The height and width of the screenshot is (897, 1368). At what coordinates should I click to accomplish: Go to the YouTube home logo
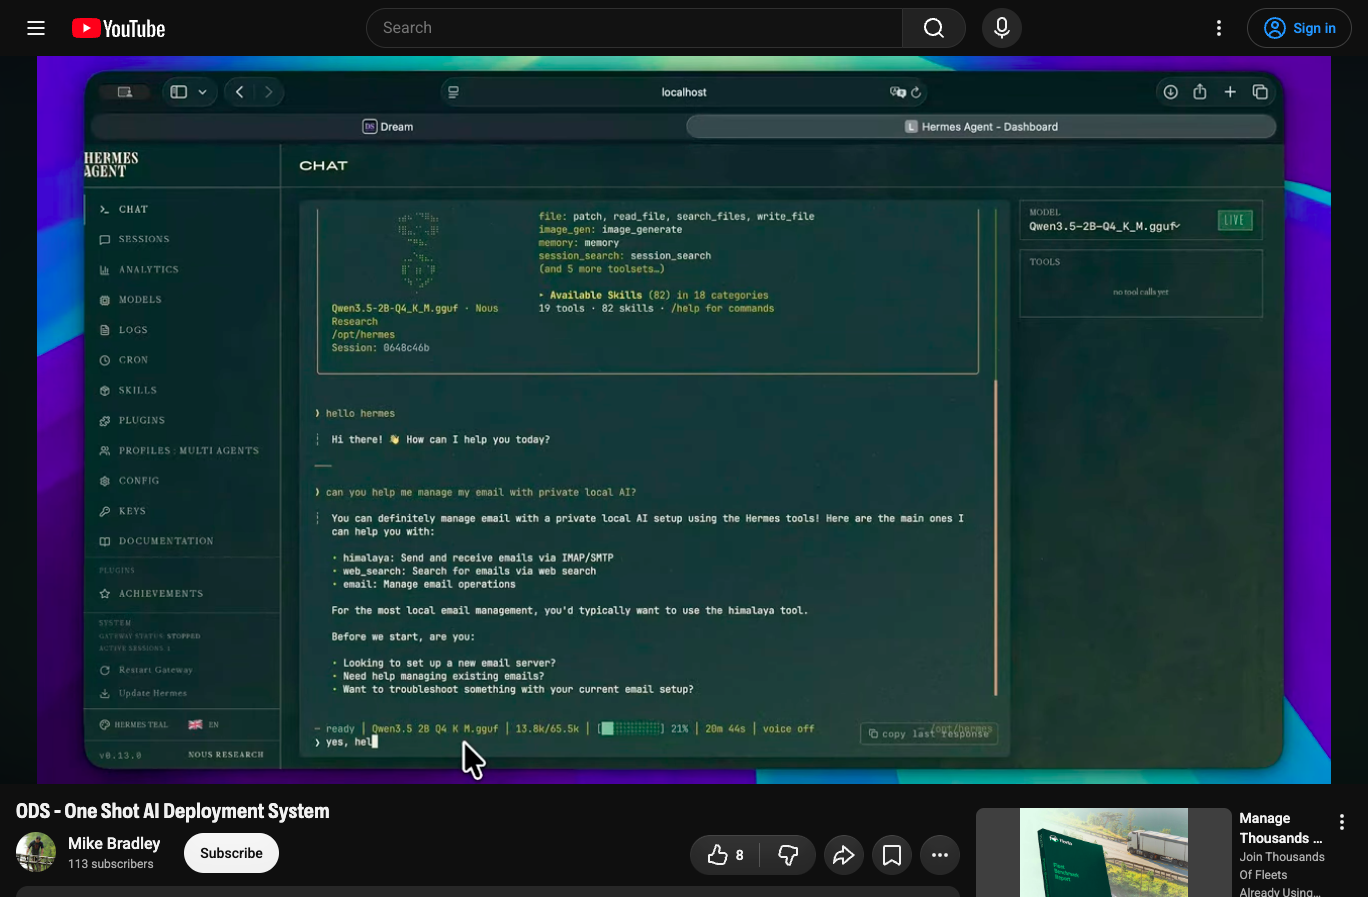click(x=118, y=28)
